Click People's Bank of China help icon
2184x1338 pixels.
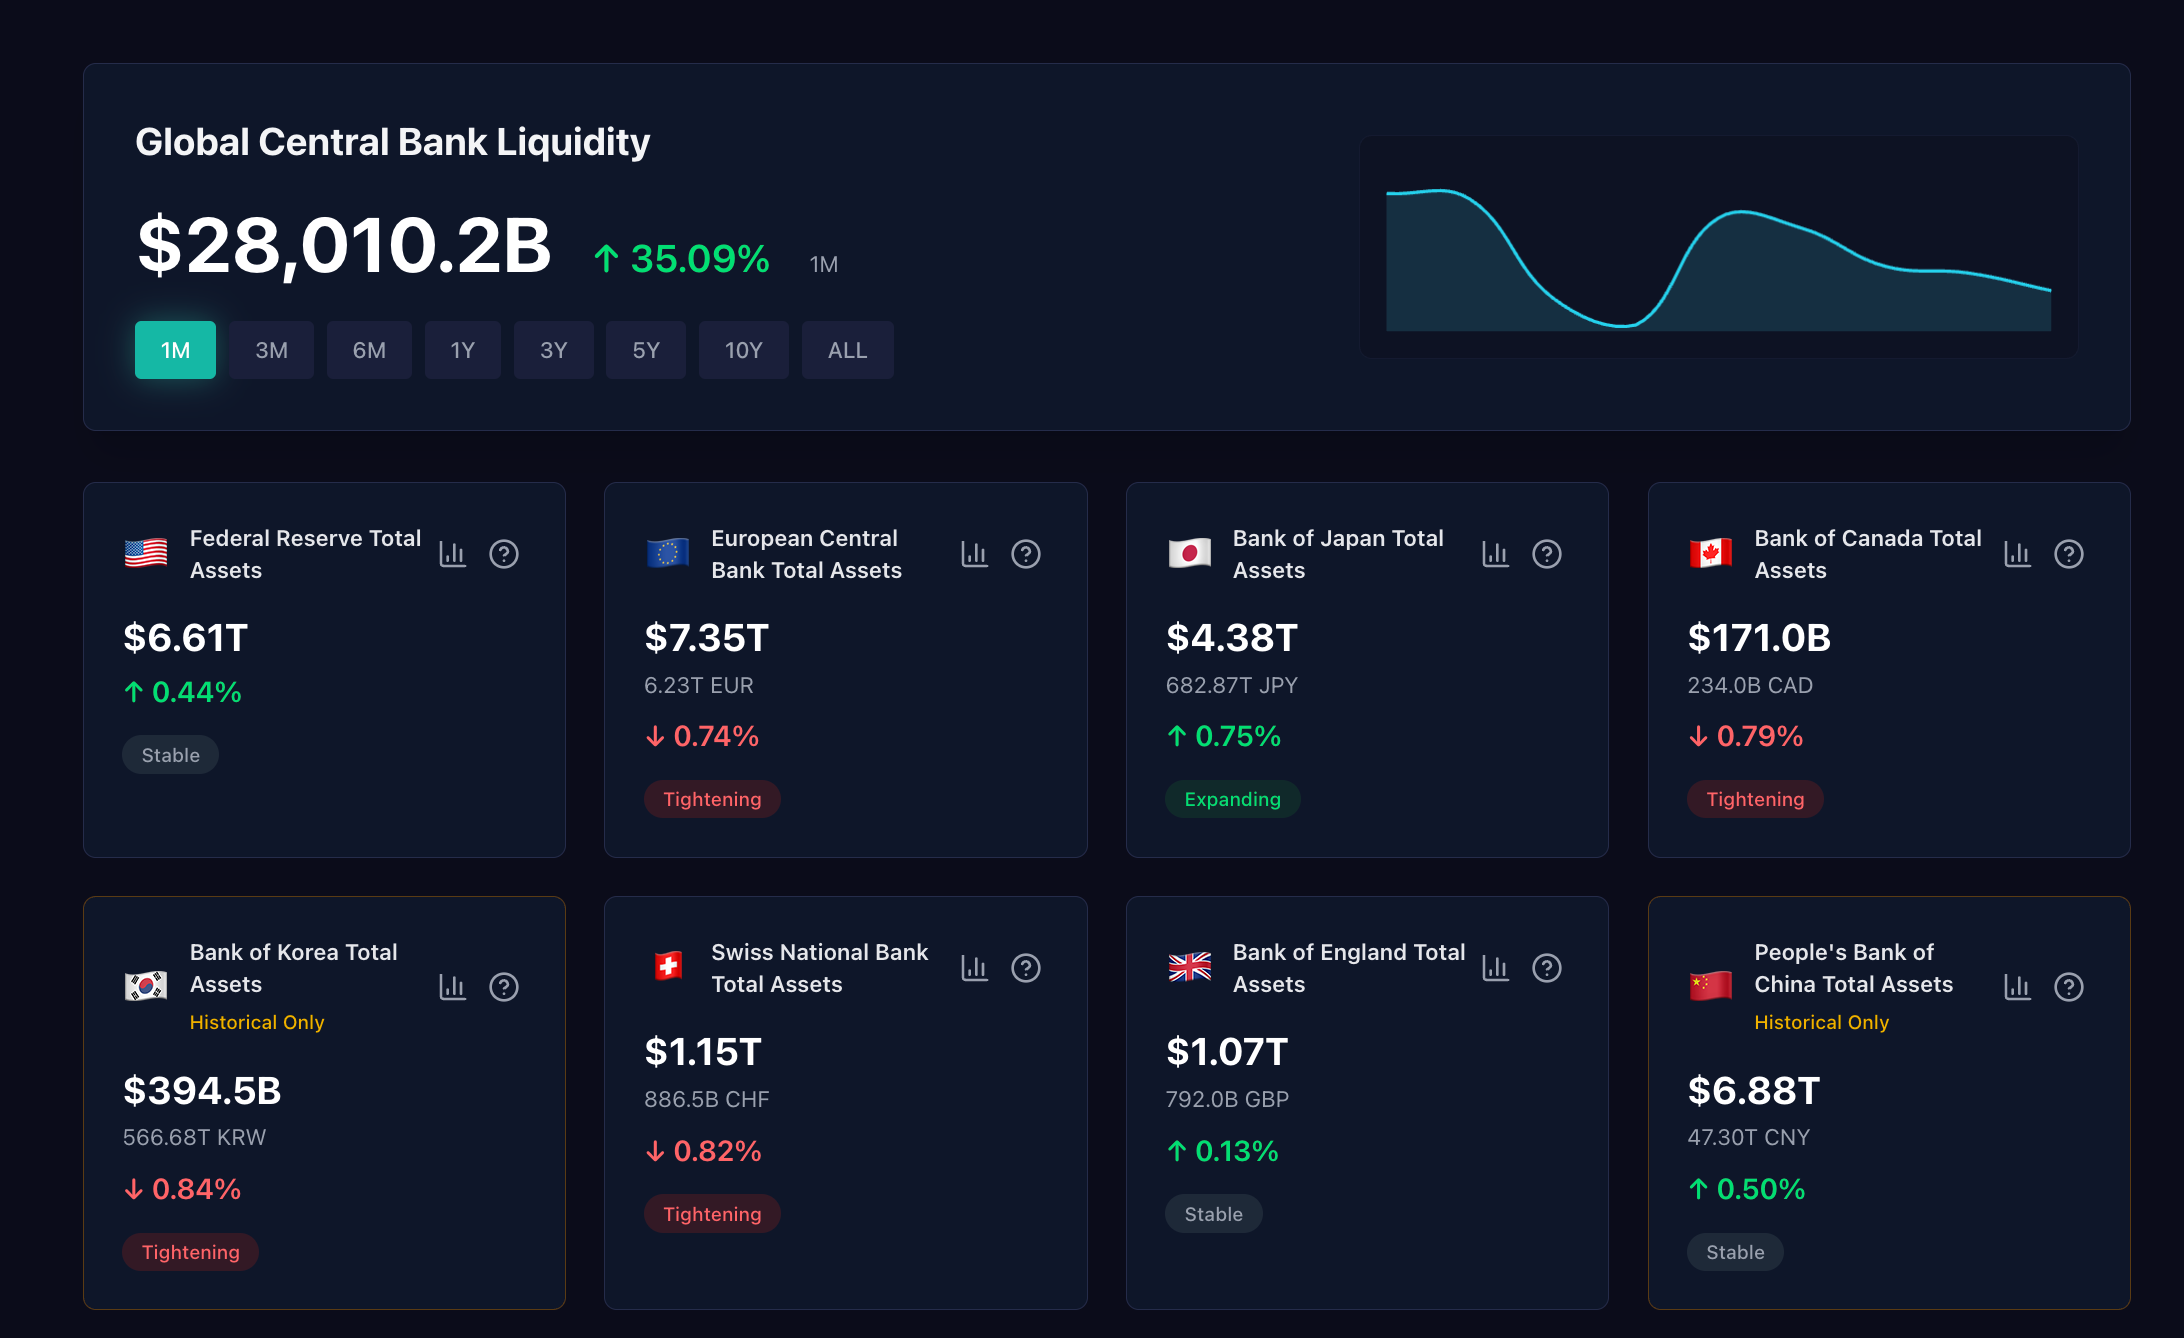pos(2069,987)
